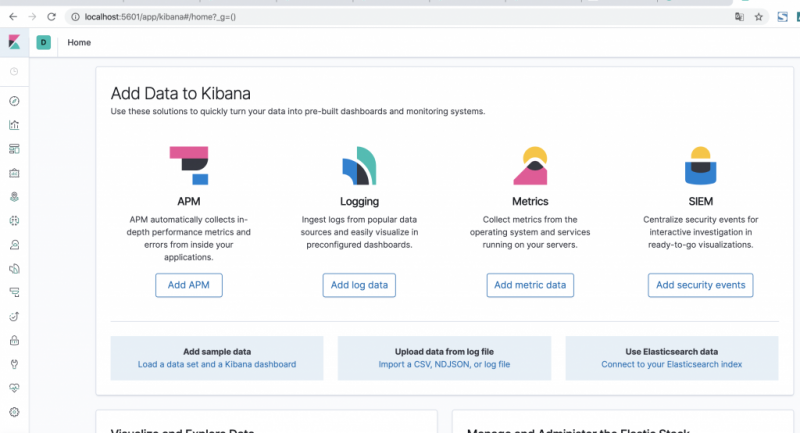Go forward with the browser forward arrow
800x433 pixels.
(32, 17)
